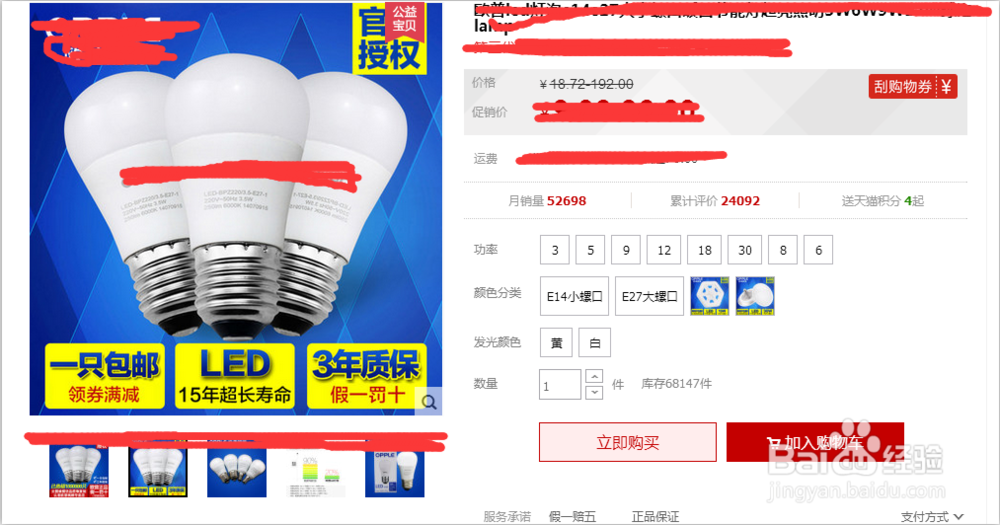
Task: Click 立即购买 buy now button
Action: coord(628,442)
